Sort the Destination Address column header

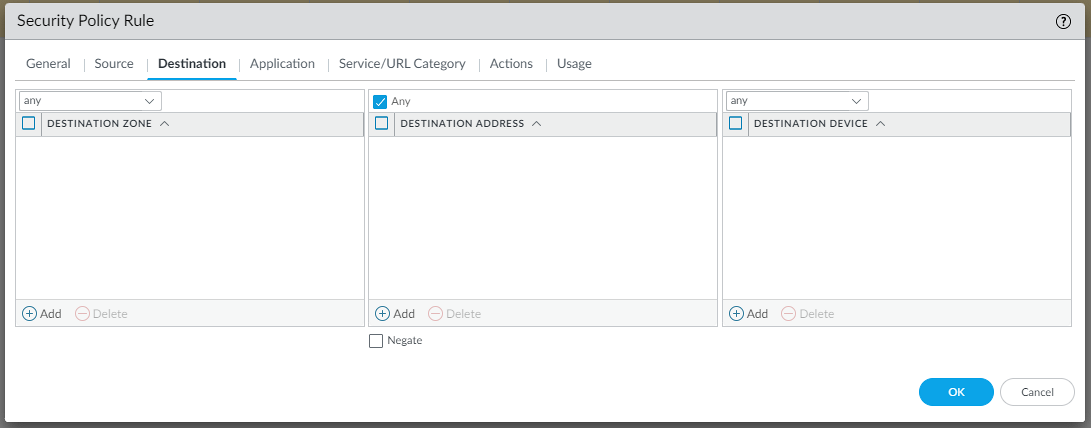pyautogui.click(x=462, y=124)
